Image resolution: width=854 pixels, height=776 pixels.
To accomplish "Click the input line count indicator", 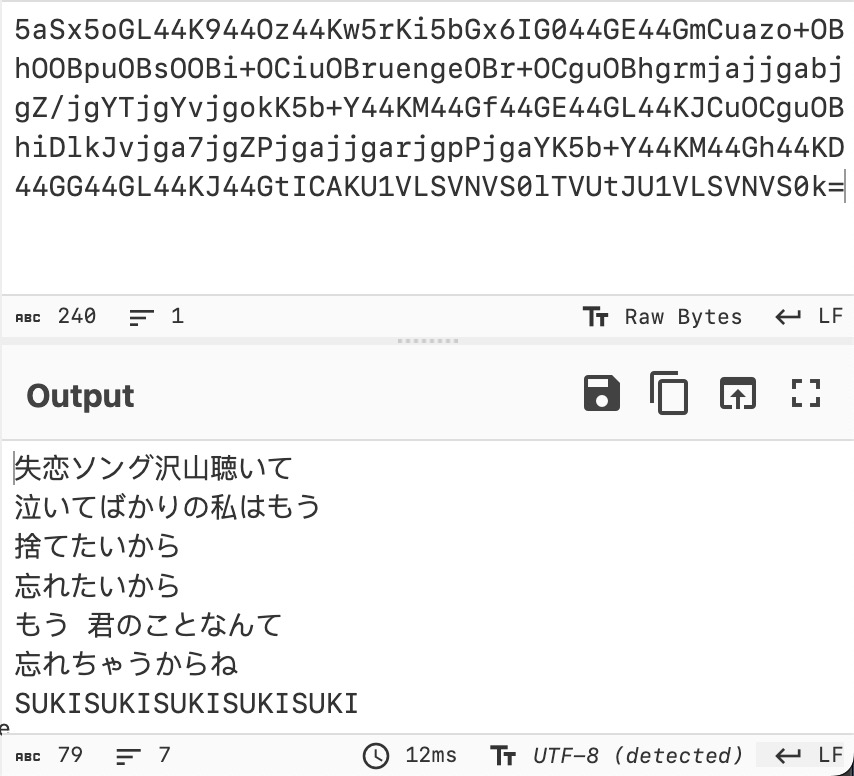I will coord(156,316).
